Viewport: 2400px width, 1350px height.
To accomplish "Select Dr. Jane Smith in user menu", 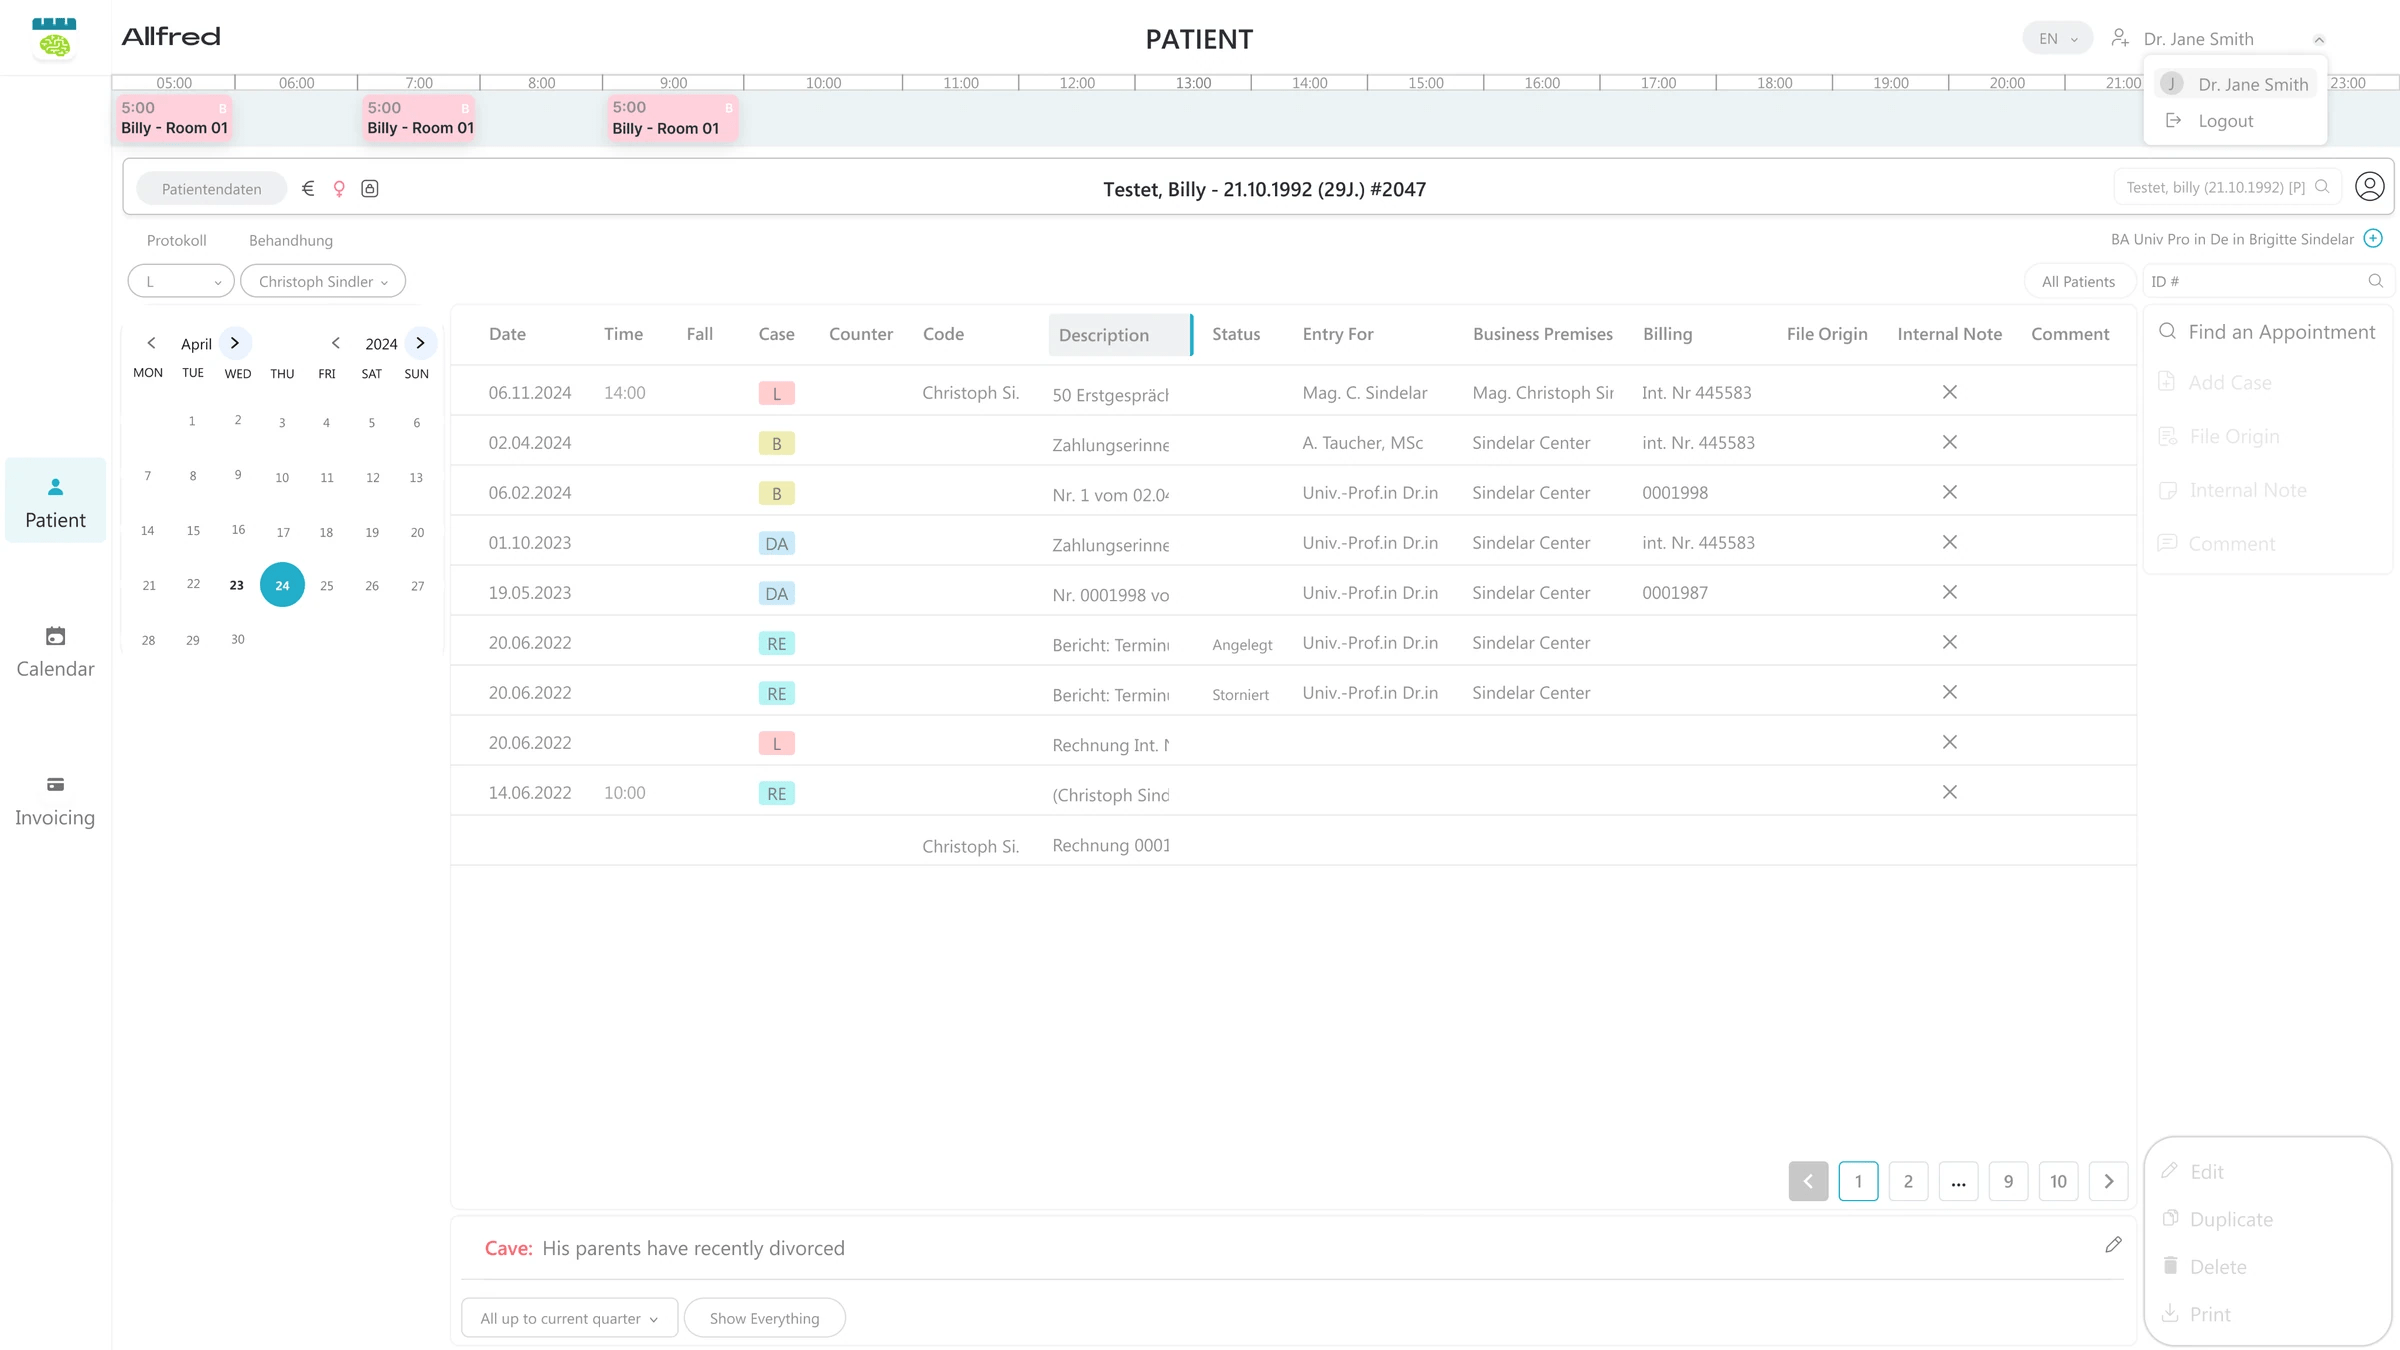I will point(2236,84).
